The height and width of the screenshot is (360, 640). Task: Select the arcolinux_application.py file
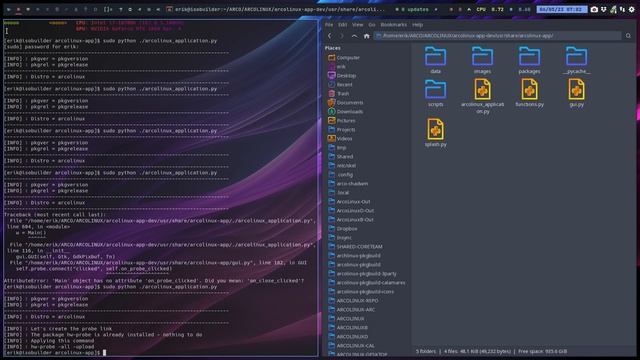pyautogui.click(x=482, y=96)
